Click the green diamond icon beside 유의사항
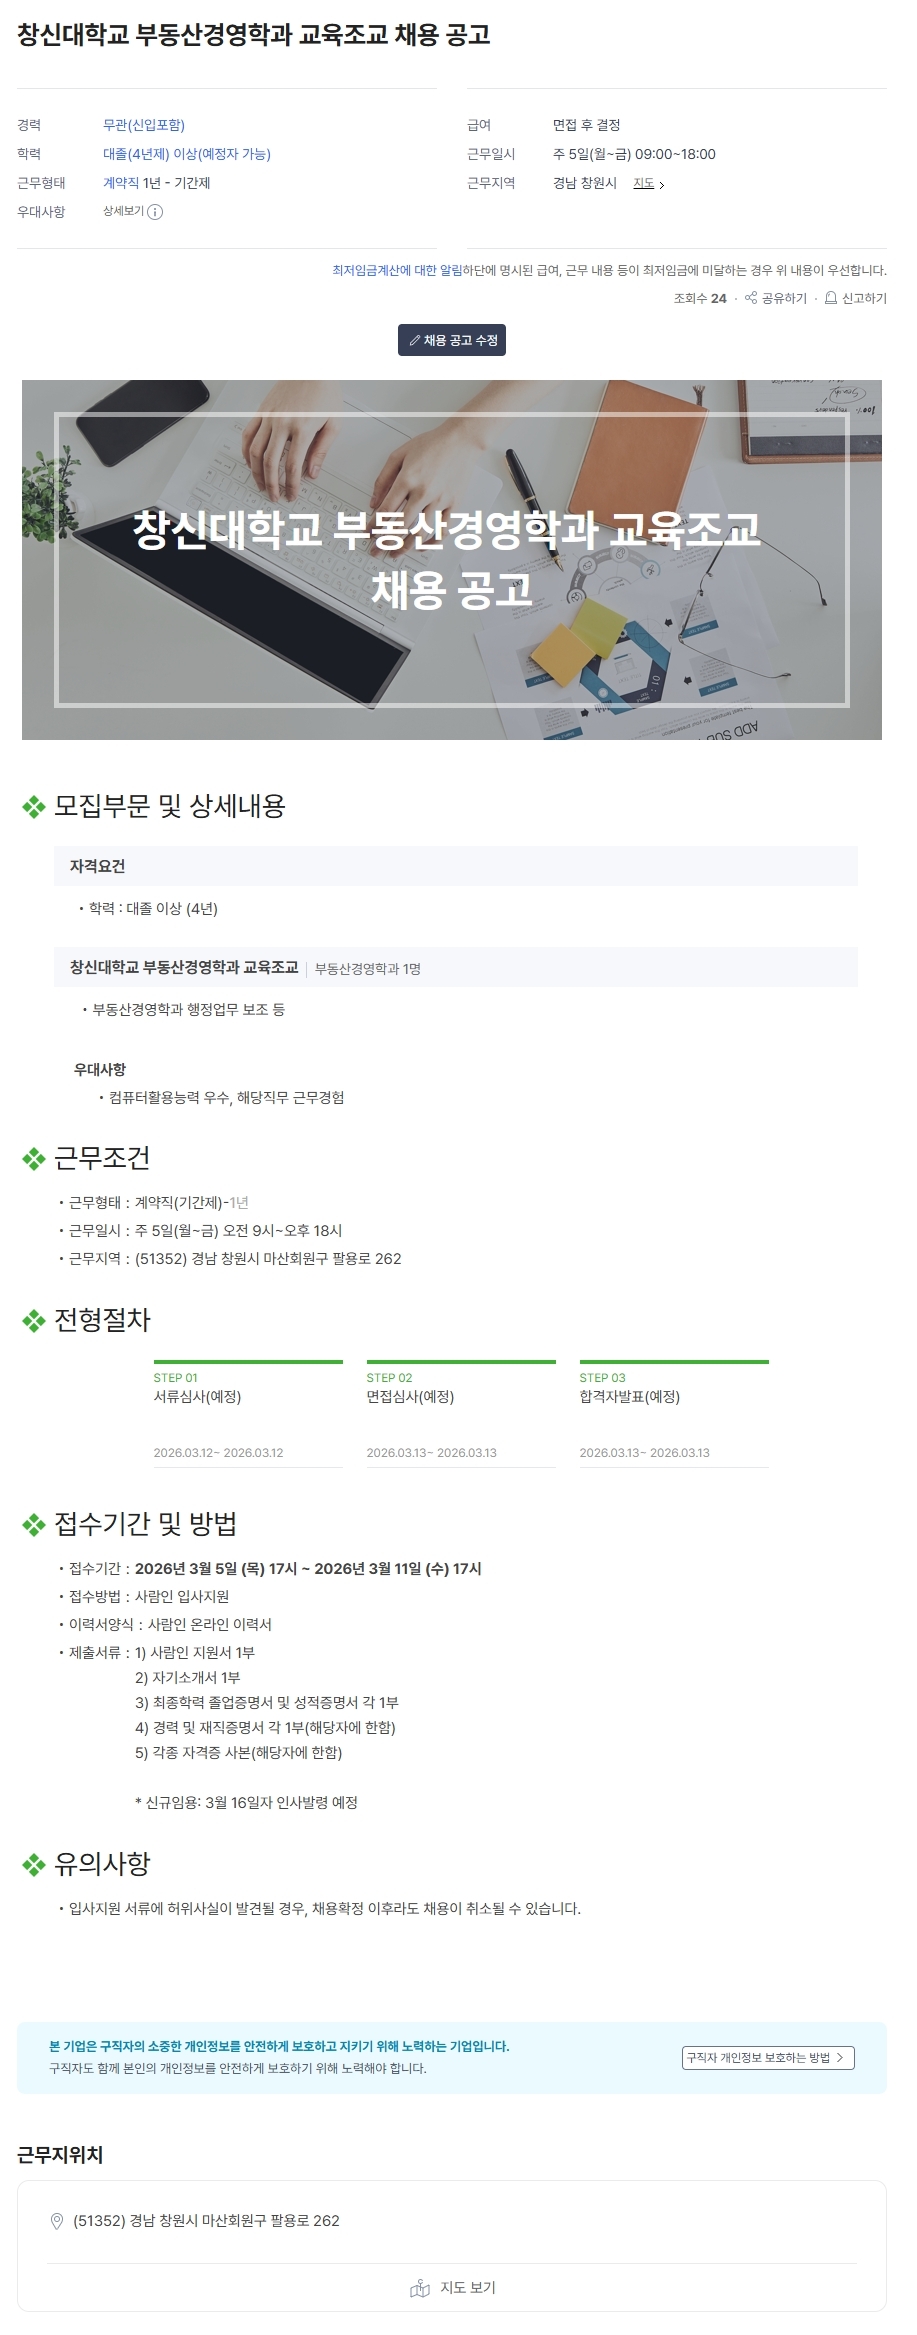This screenshot has height=2335, width=917. coord(34,1865)
